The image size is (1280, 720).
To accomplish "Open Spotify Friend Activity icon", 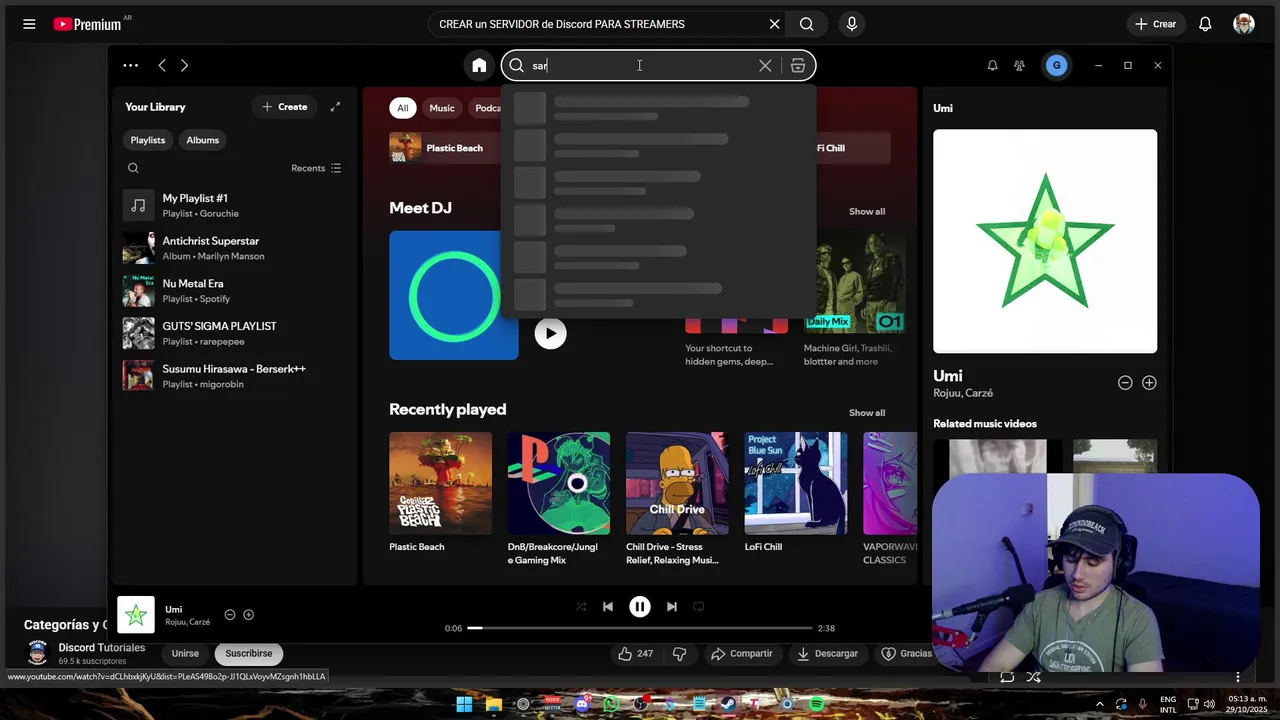I will 1019,65.
